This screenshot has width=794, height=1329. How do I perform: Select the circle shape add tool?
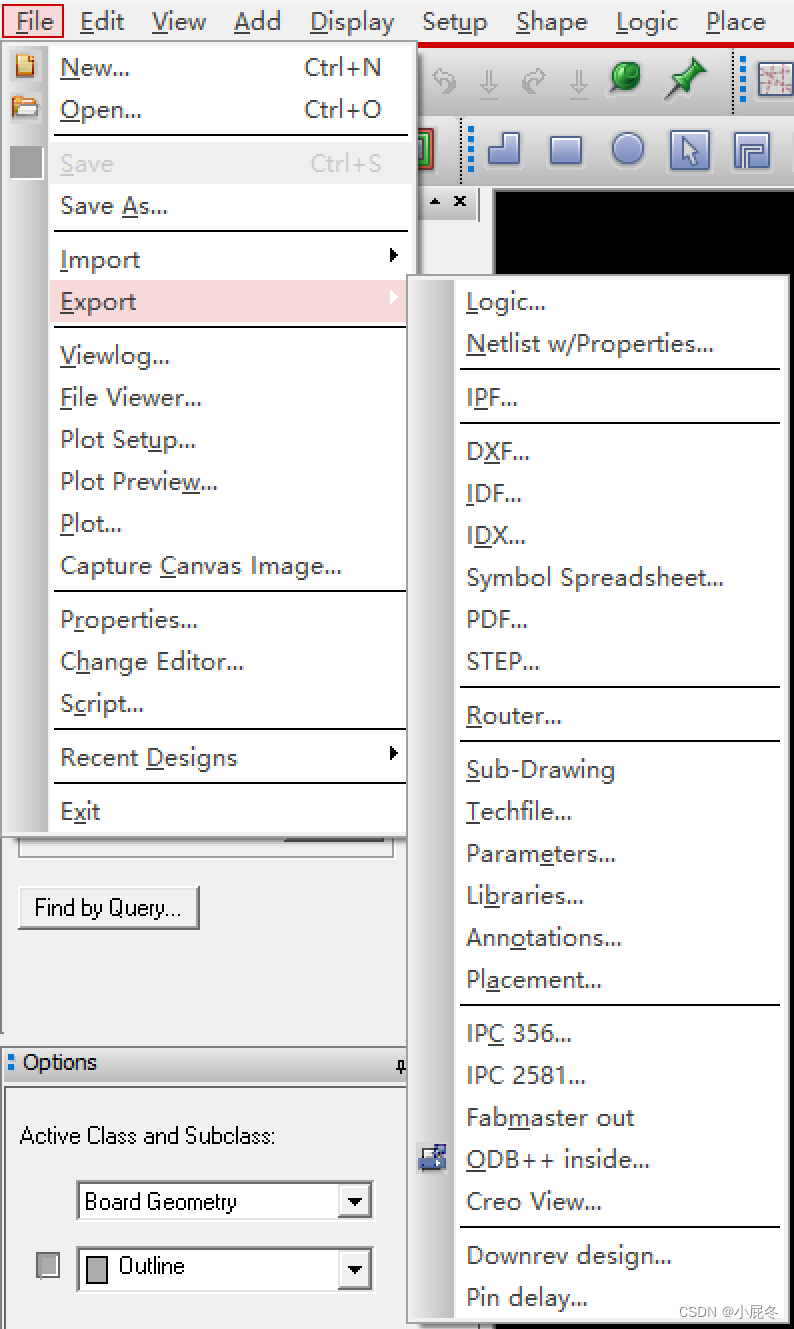[x=628, y=150]
